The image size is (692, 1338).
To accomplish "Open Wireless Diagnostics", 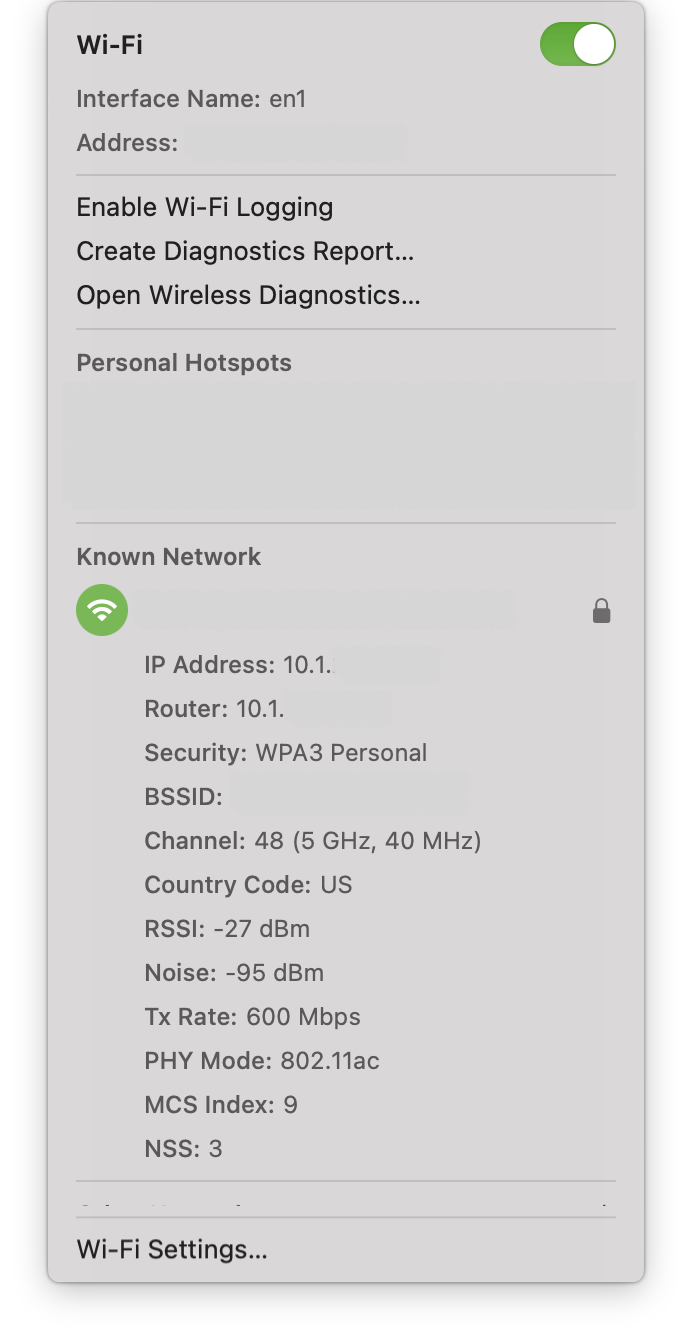I will tap(247, 295).
